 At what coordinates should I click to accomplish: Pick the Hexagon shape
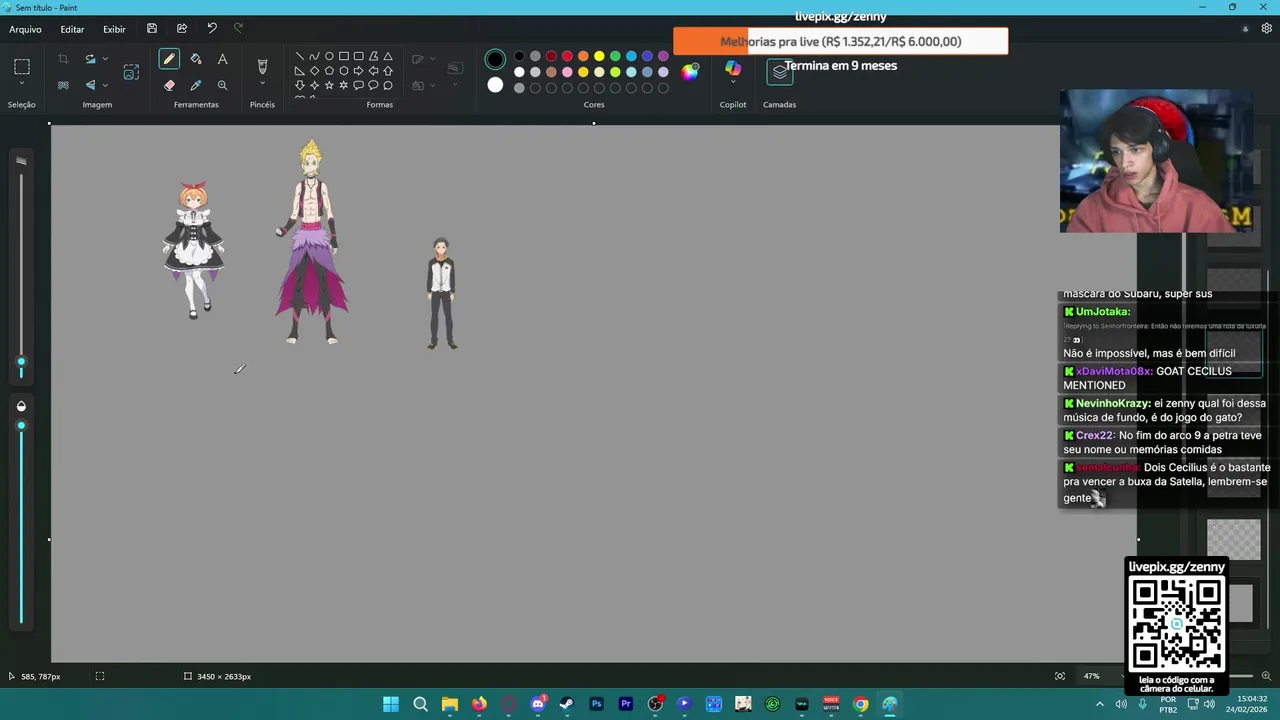click(344, 71)
